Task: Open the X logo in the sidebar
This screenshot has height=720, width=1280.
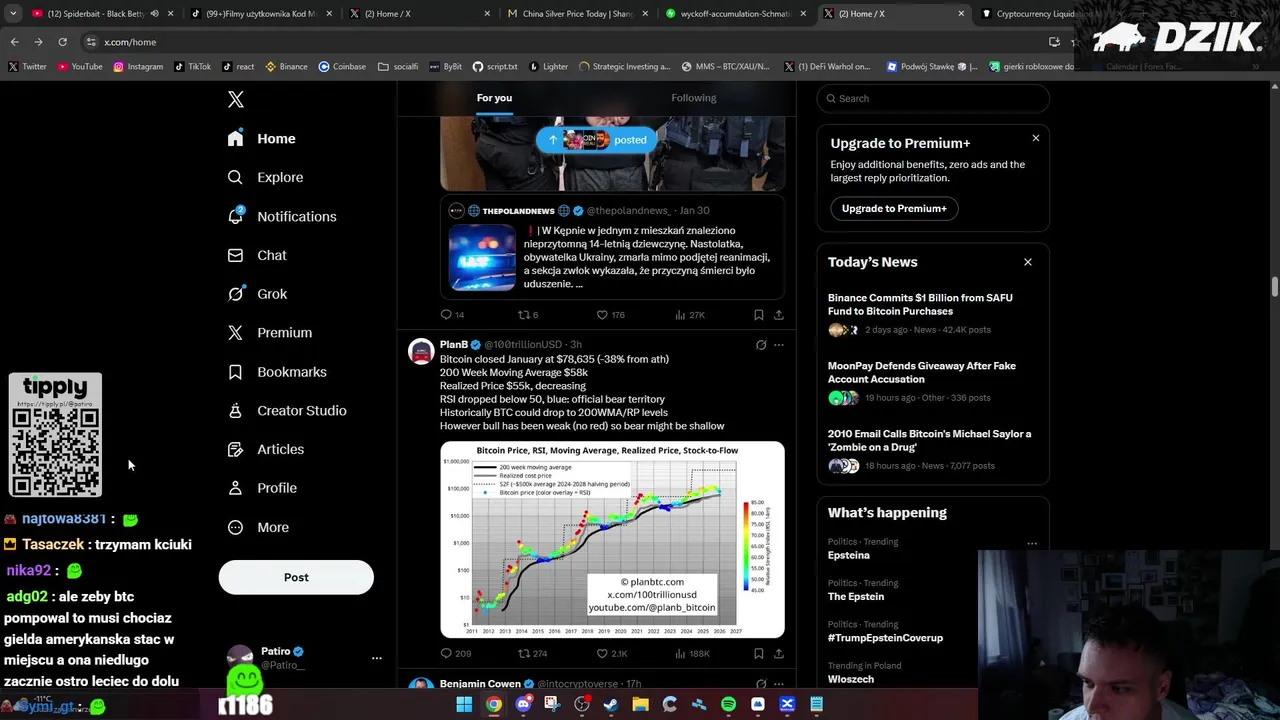Action: click(236, 99)
